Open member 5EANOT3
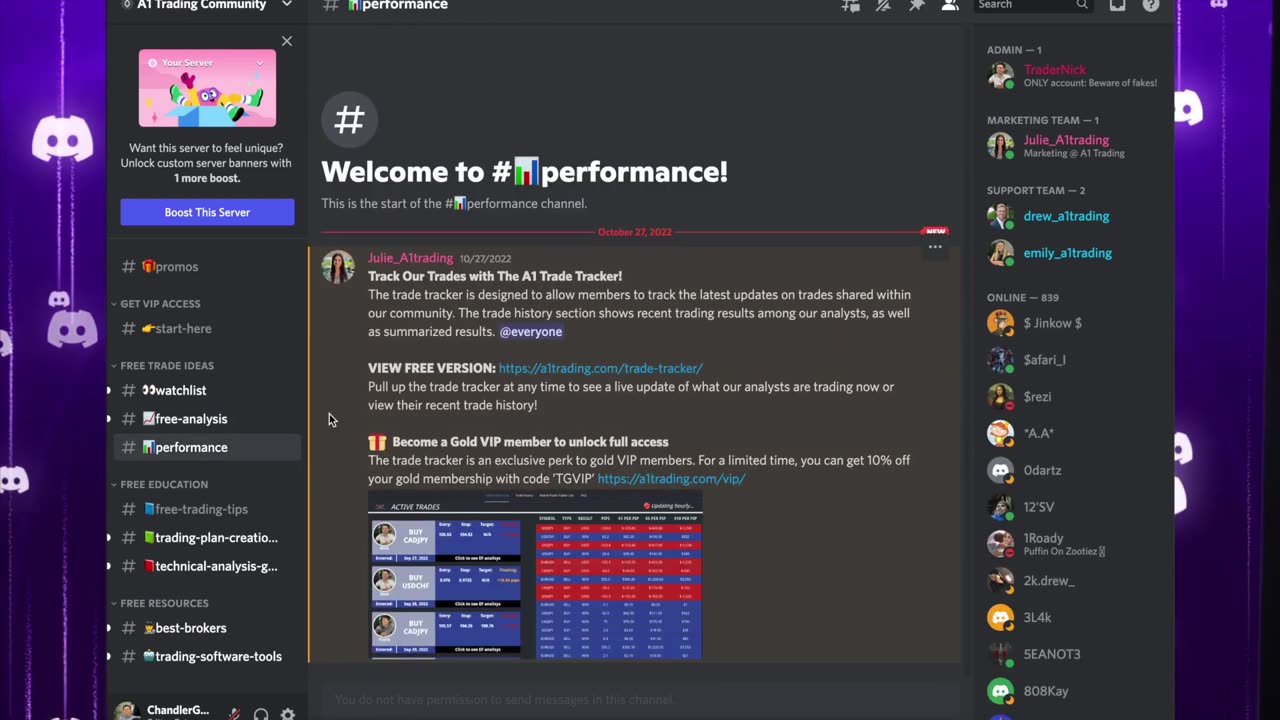 pos(1072,654)
